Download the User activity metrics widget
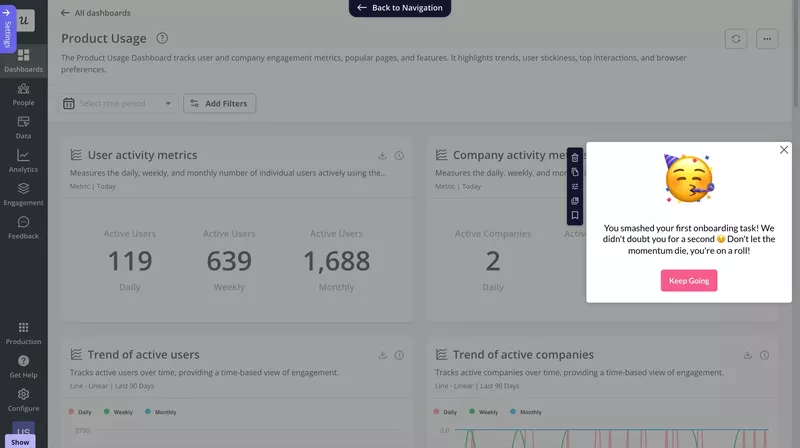800x448 pixels. click(x=382, y=156)
